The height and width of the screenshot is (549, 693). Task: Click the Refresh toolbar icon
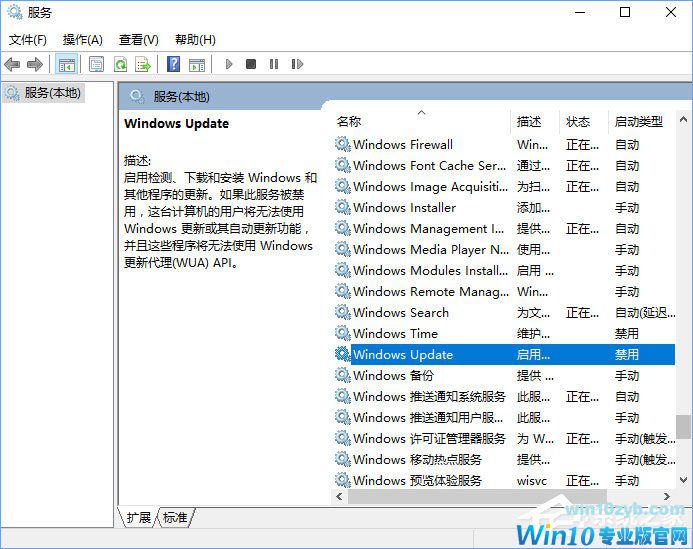[120, 65]
